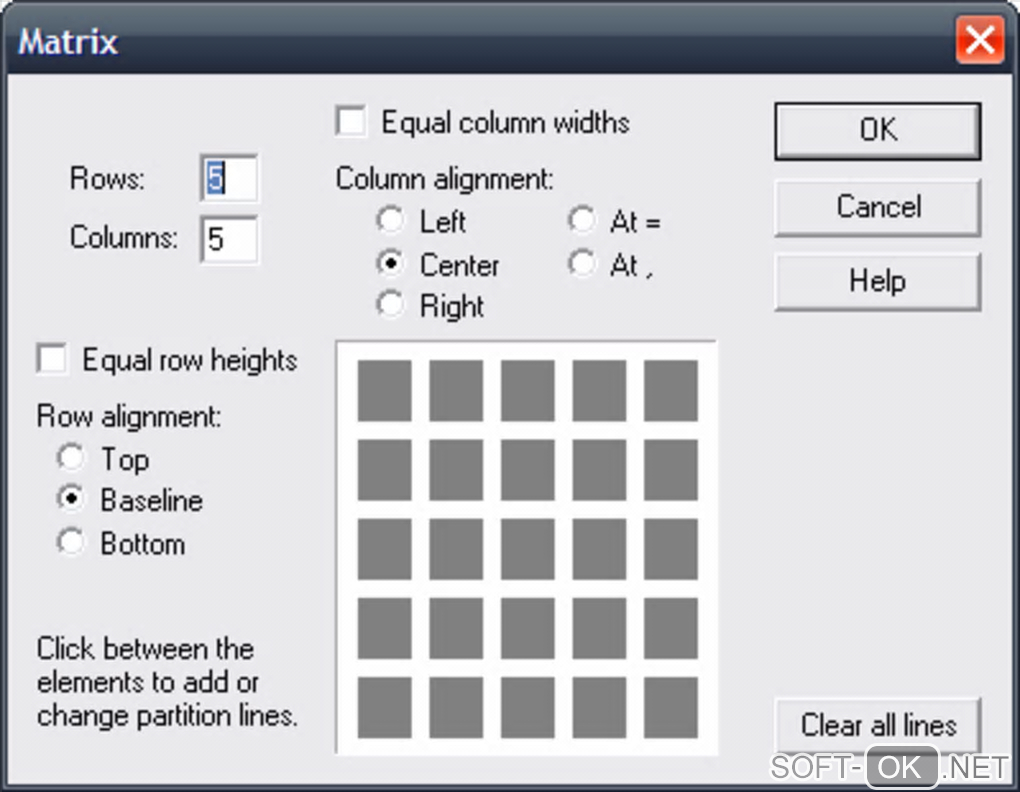Select Center column alignment
The width and height of the screenshot is (1020, 792).
pyautogui.click(x=390, y=263)
